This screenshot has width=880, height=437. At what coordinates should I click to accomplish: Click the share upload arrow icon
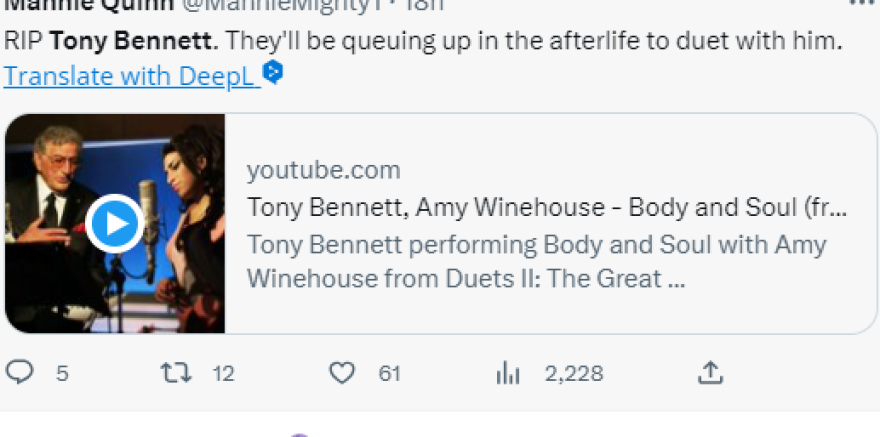click(x=709, y=373)
